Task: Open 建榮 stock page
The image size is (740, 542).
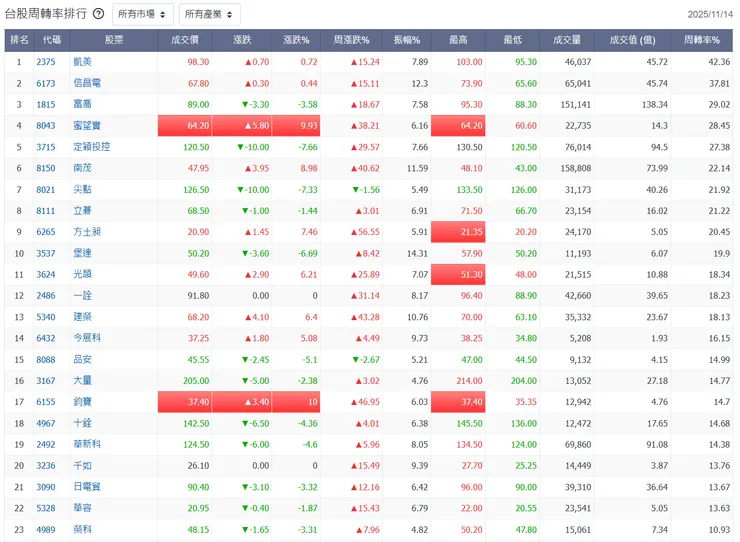Action: click(83, 317)
